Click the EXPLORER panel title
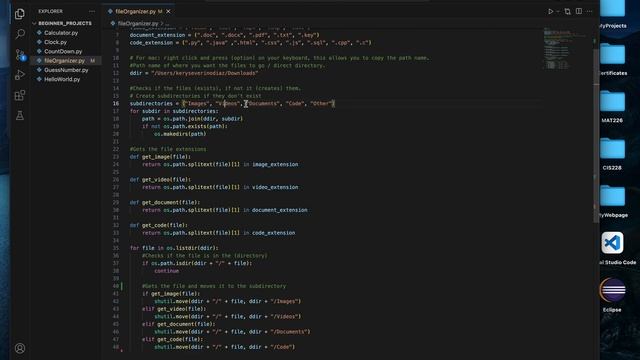The width and height of the screenshot is (640, 360). tap(51, 11)
